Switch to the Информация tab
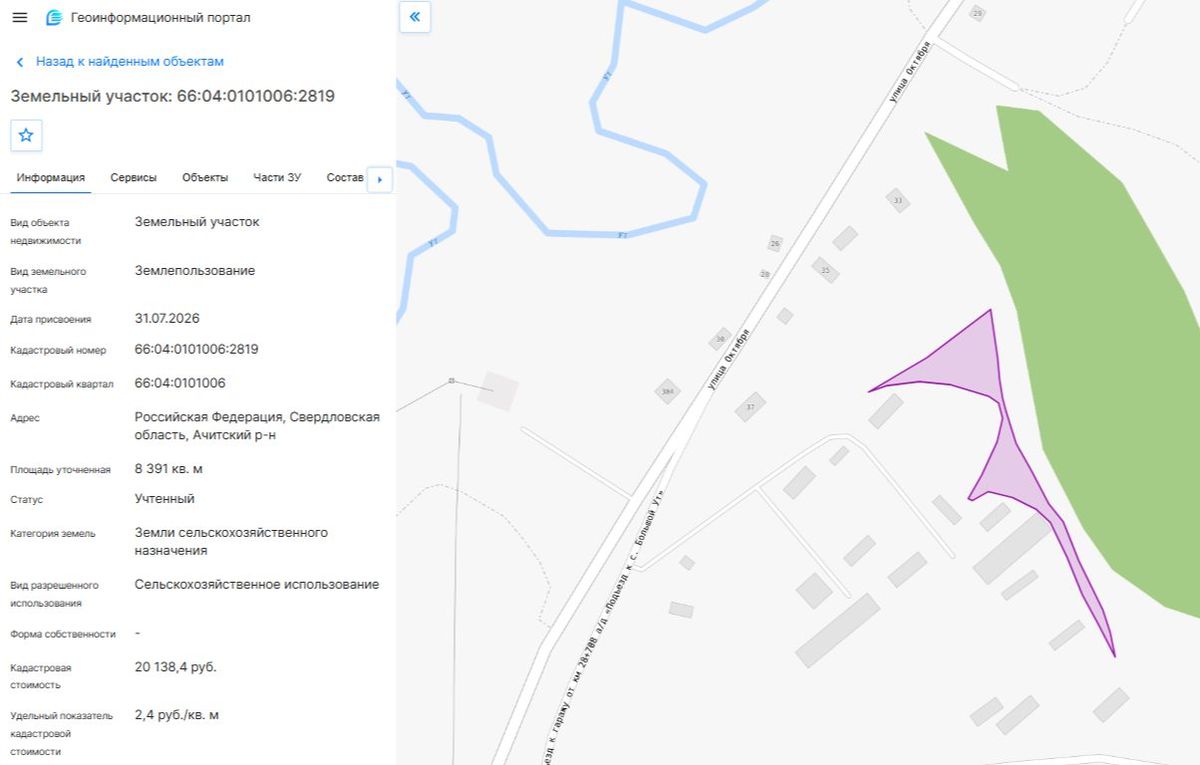 51,178
